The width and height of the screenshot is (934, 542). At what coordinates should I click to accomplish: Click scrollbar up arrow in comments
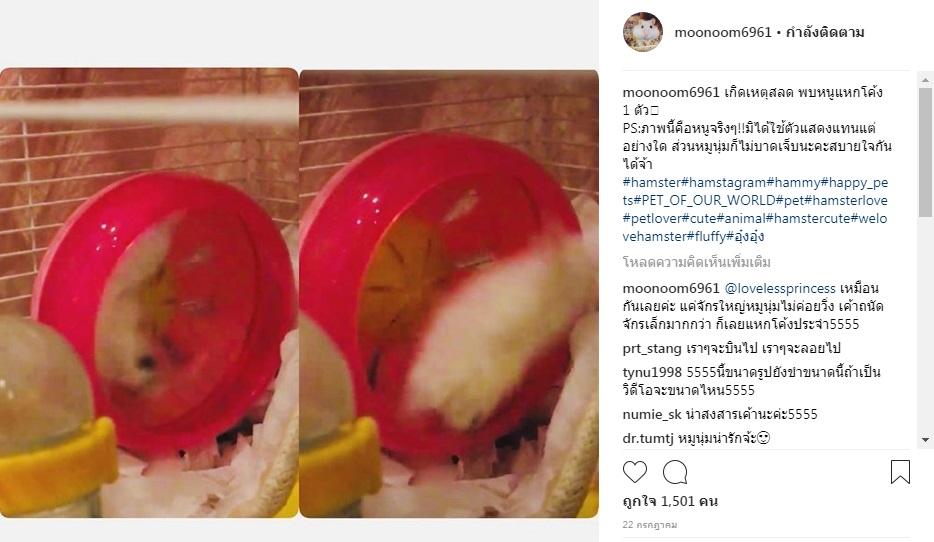click(925, 79)
